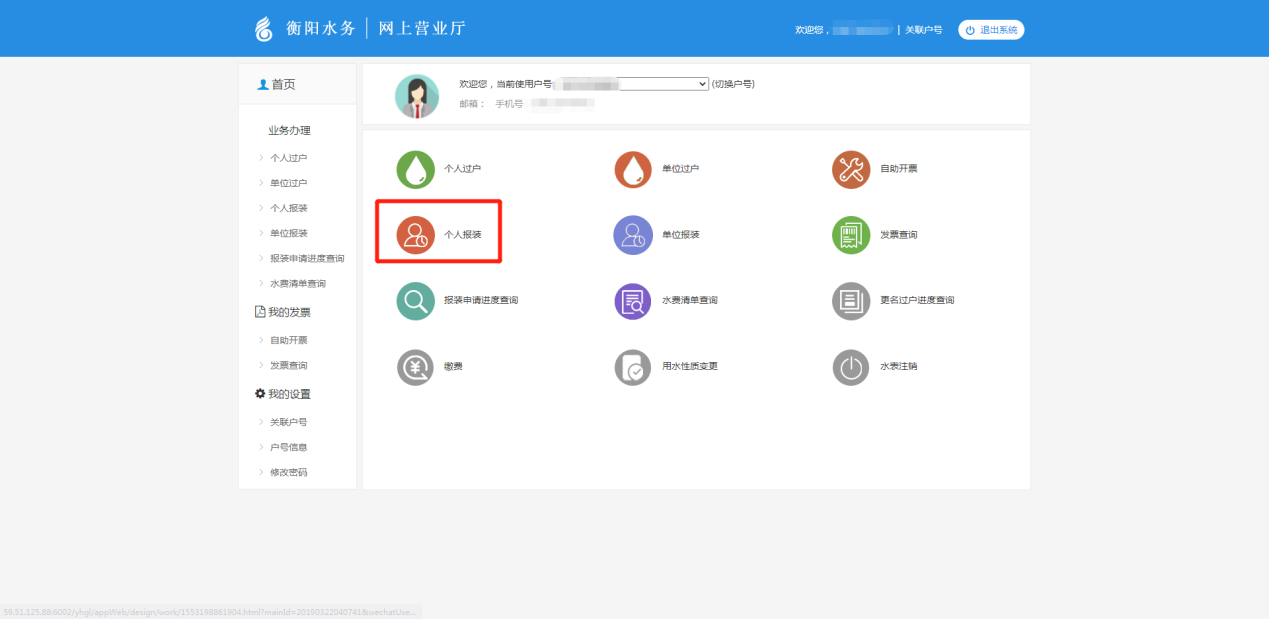Screen dimensions: 1269x619
Task: Open the 更名过户进度查询 icon
Action: click(851, 301)
